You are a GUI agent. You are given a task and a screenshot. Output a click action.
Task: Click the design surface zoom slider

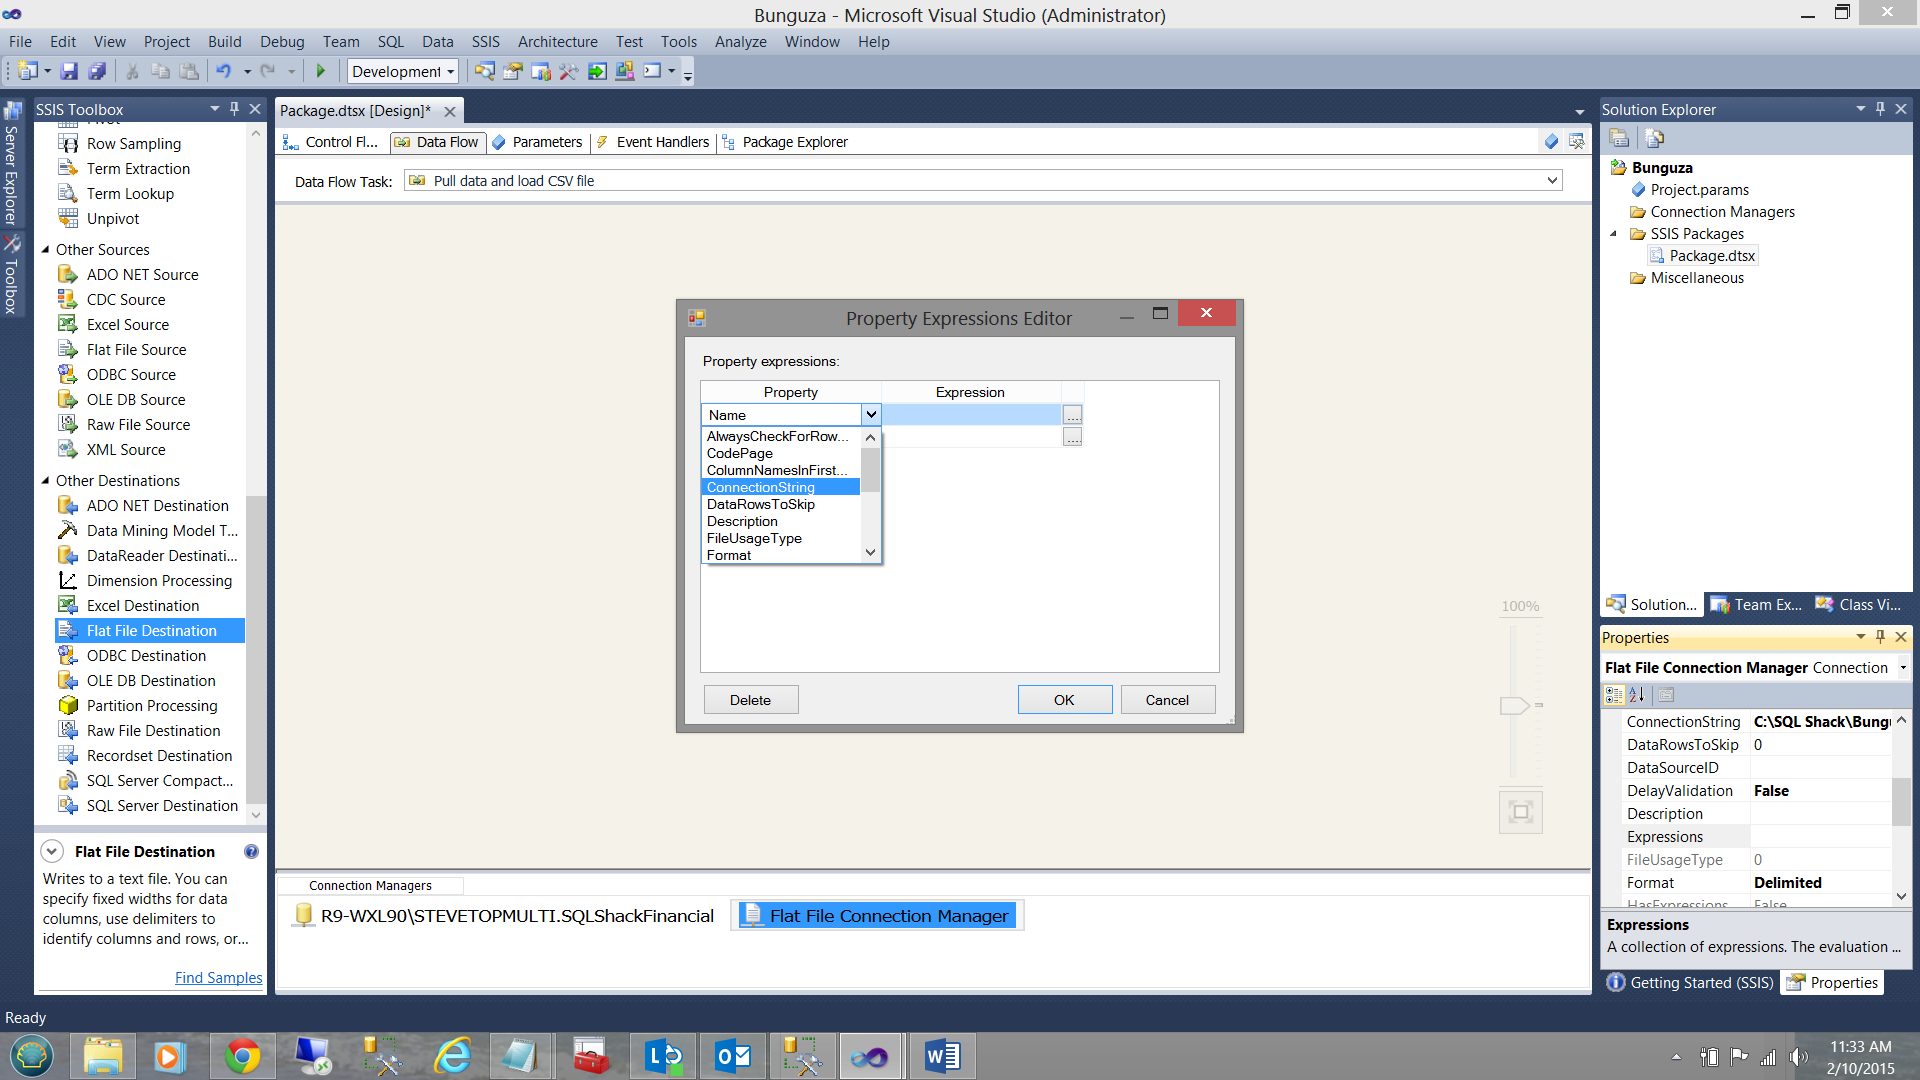coord(1514,705)
